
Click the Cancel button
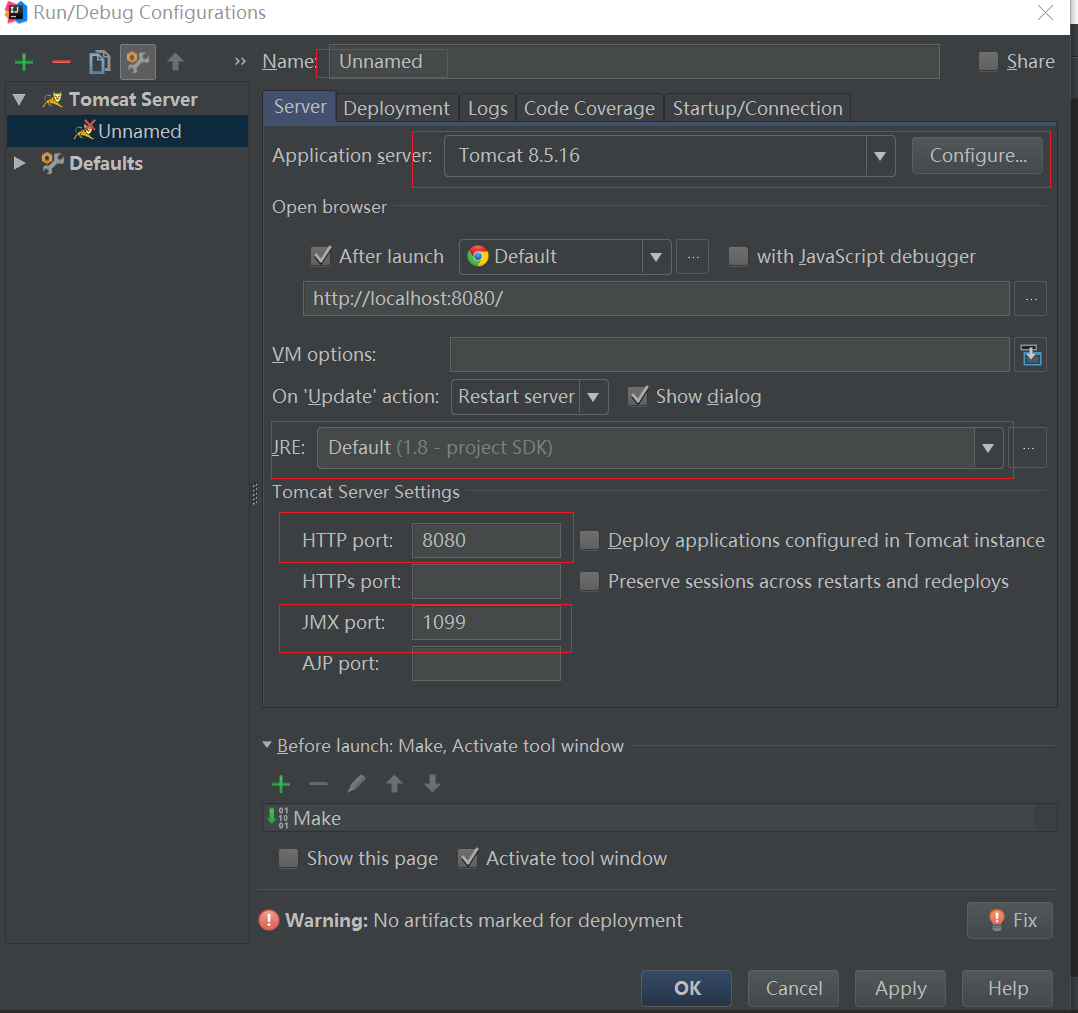coord(793,988)
